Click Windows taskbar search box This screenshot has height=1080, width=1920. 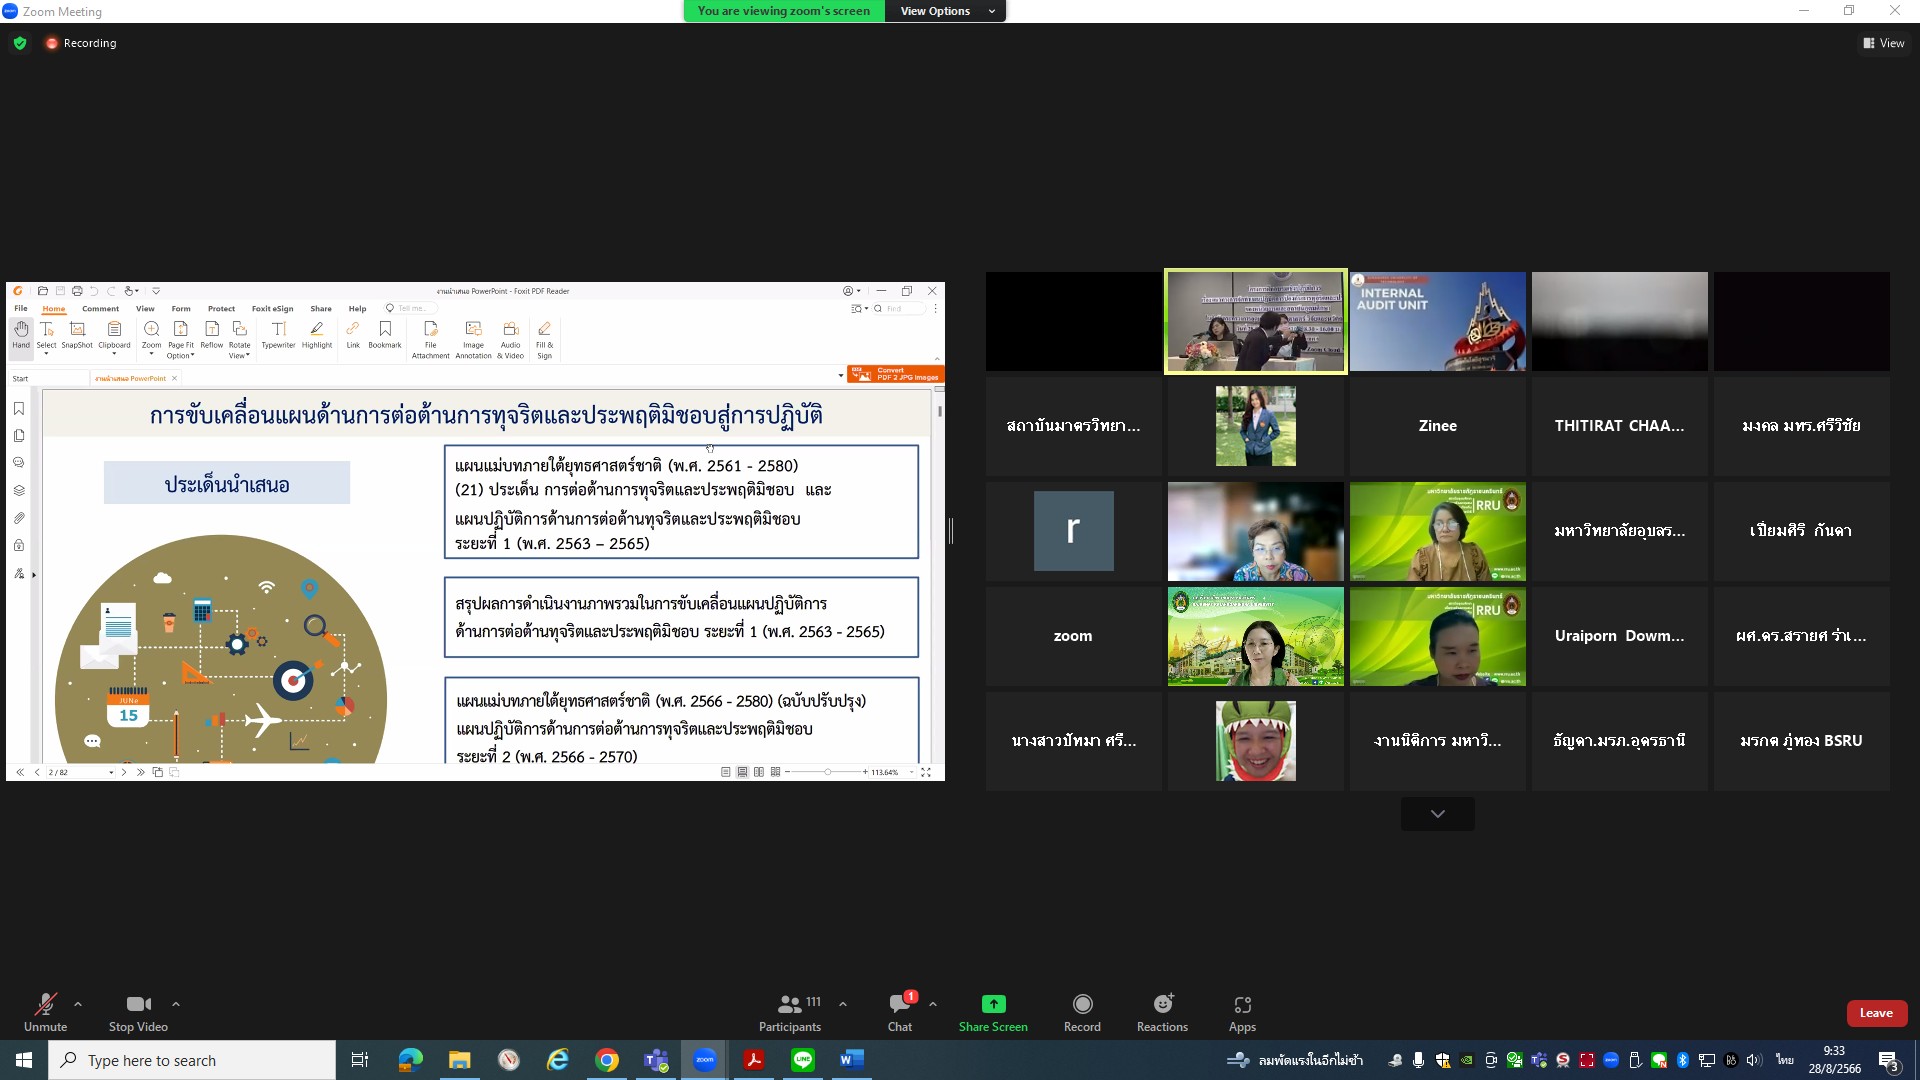point(192,1060)
